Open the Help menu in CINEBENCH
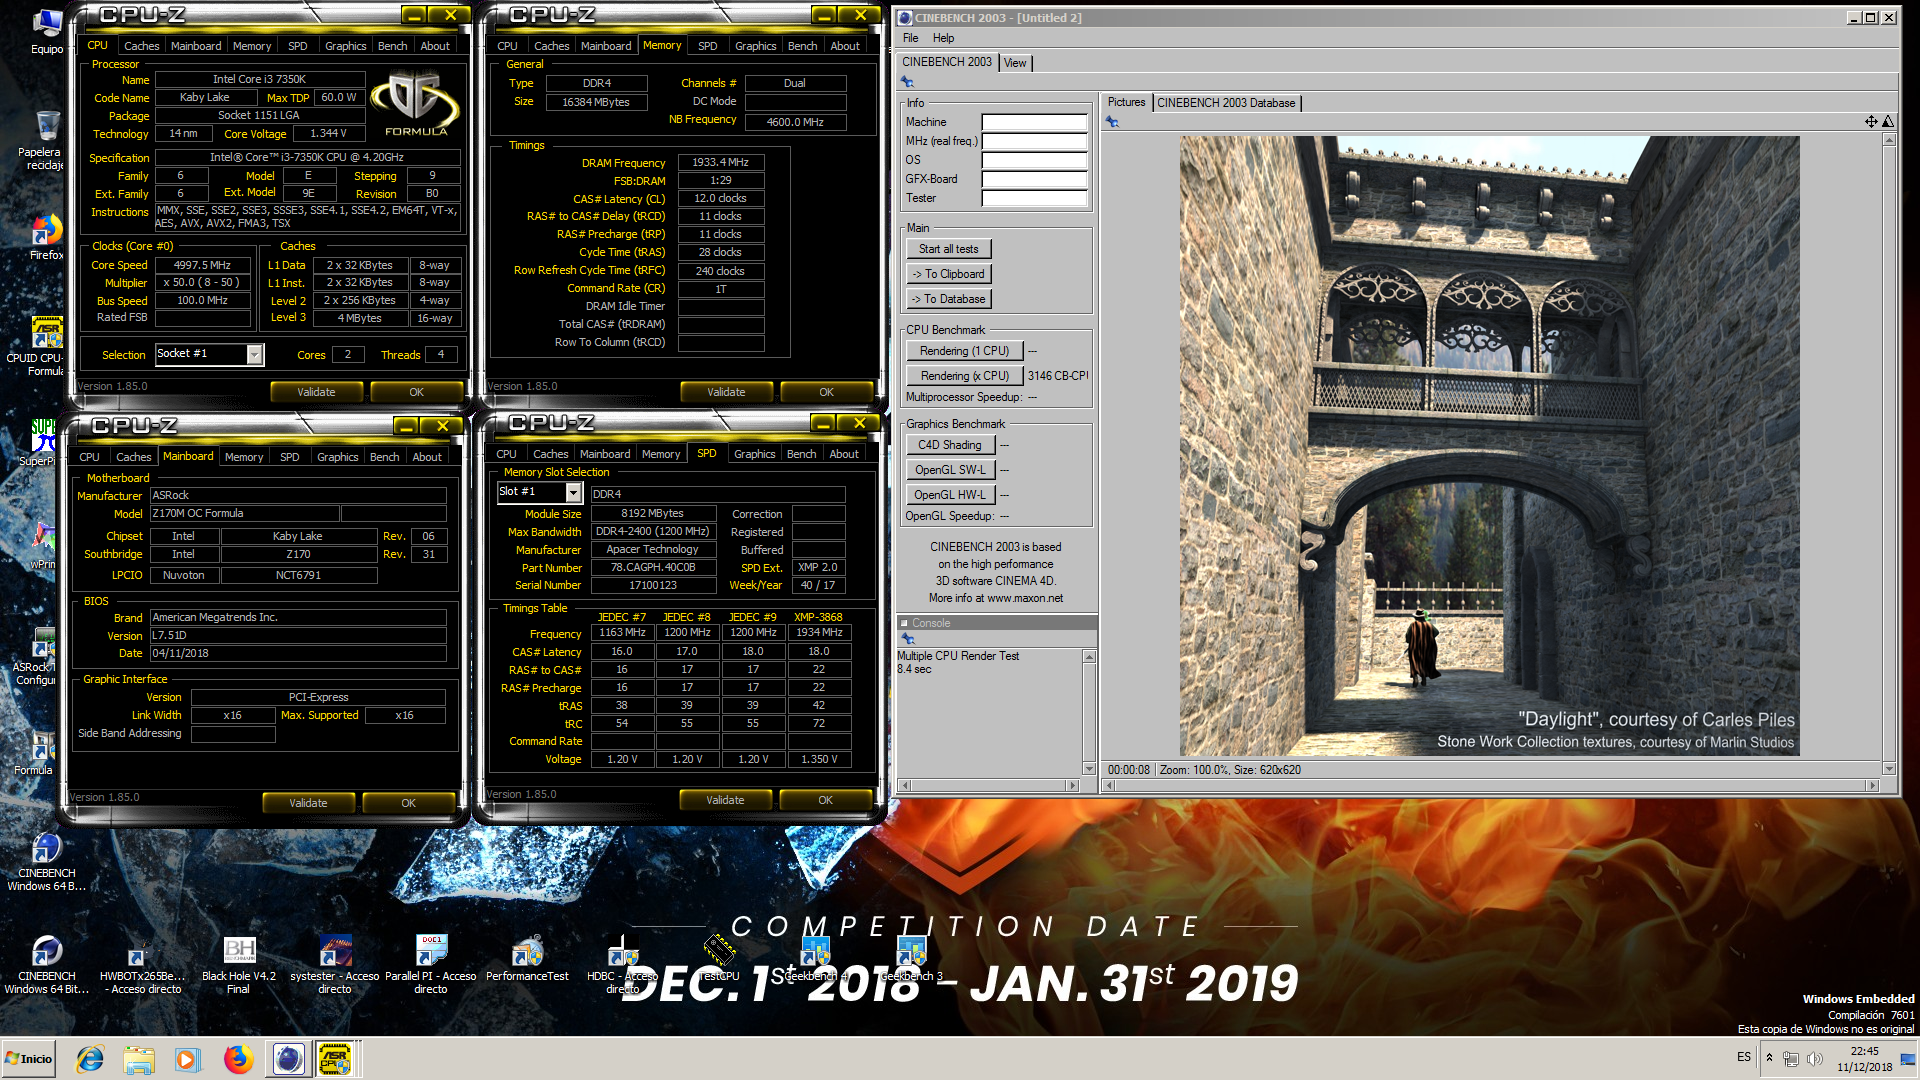Screen dimensions: 1920x1080 (943, 38)
